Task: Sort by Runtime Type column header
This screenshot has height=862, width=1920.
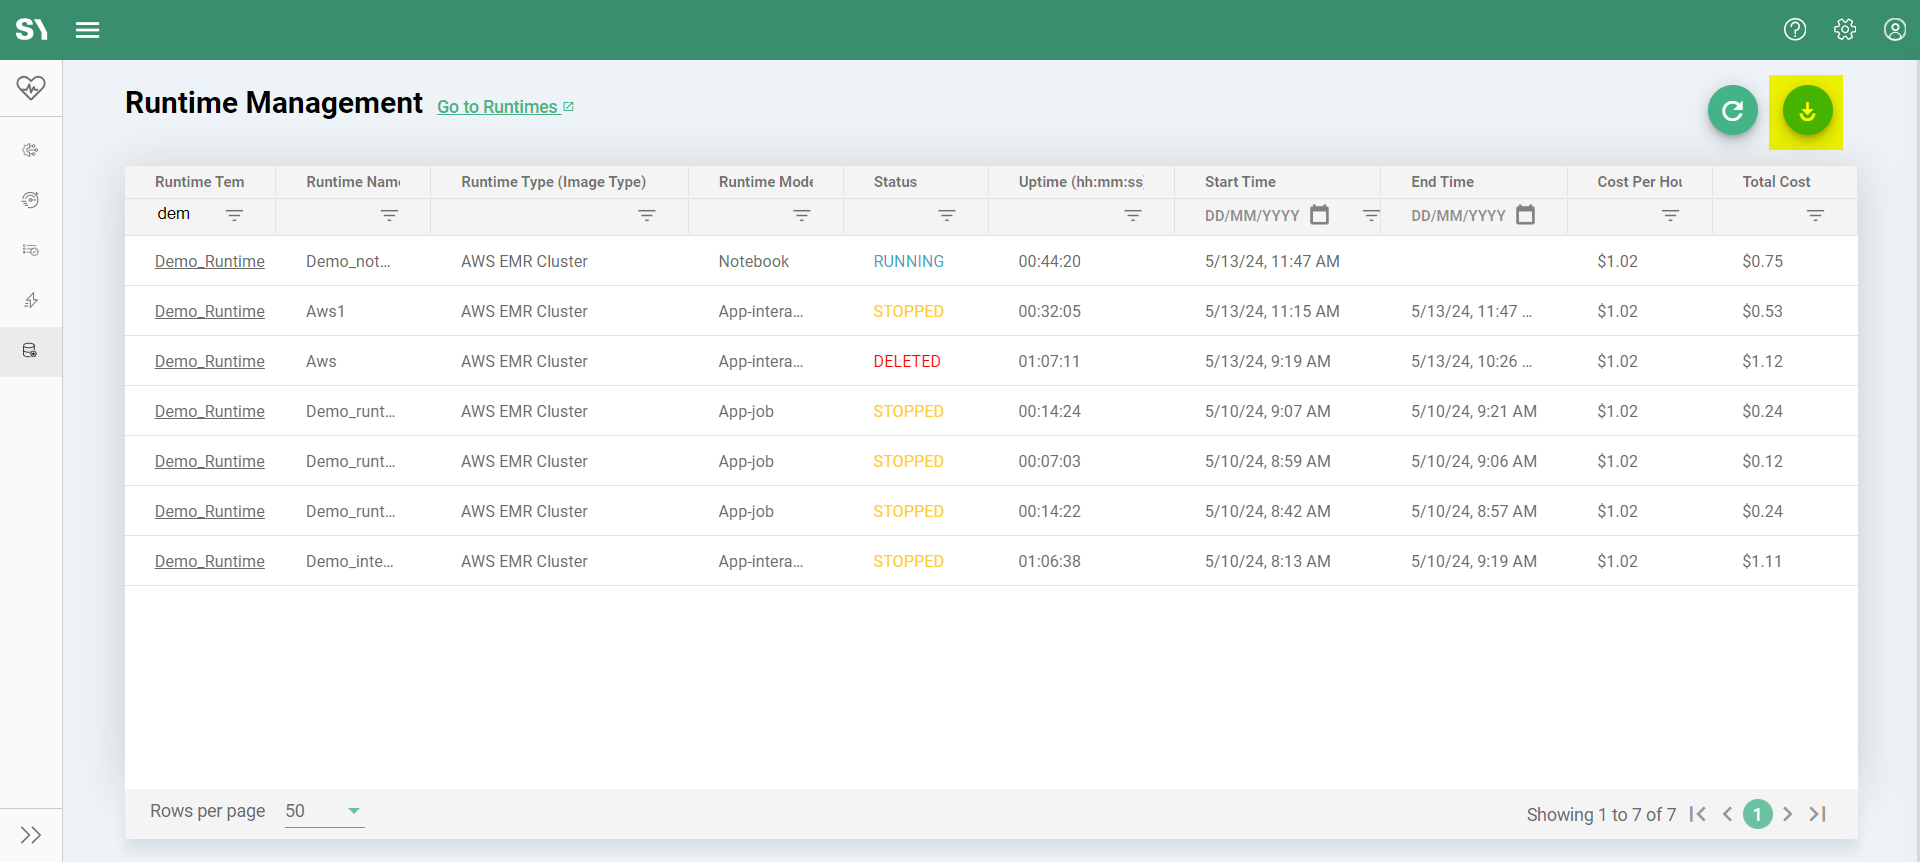Action: coord(553,182)
